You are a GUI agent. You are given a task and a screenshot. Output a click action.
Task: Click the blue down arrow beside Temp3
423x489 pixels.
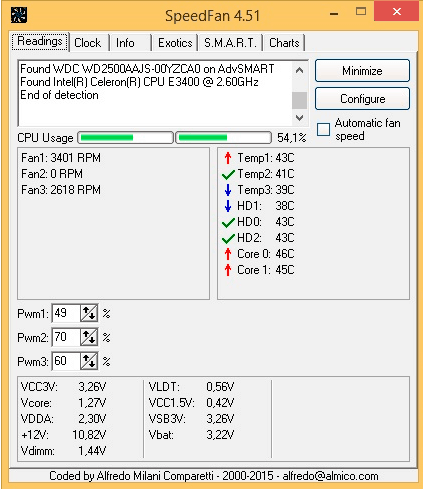(228, 190)
